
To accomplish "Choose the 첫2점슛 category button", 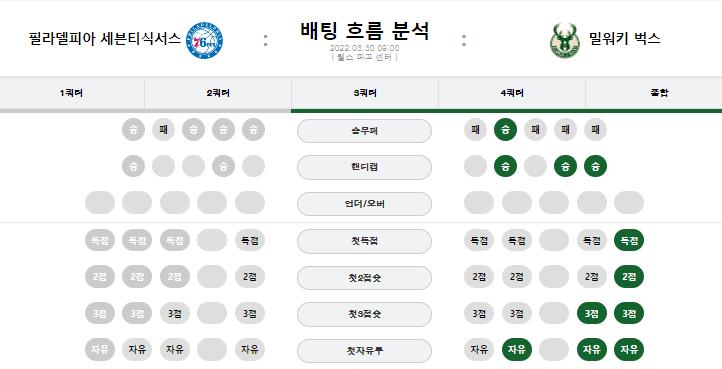I will (x=364, y=278).
